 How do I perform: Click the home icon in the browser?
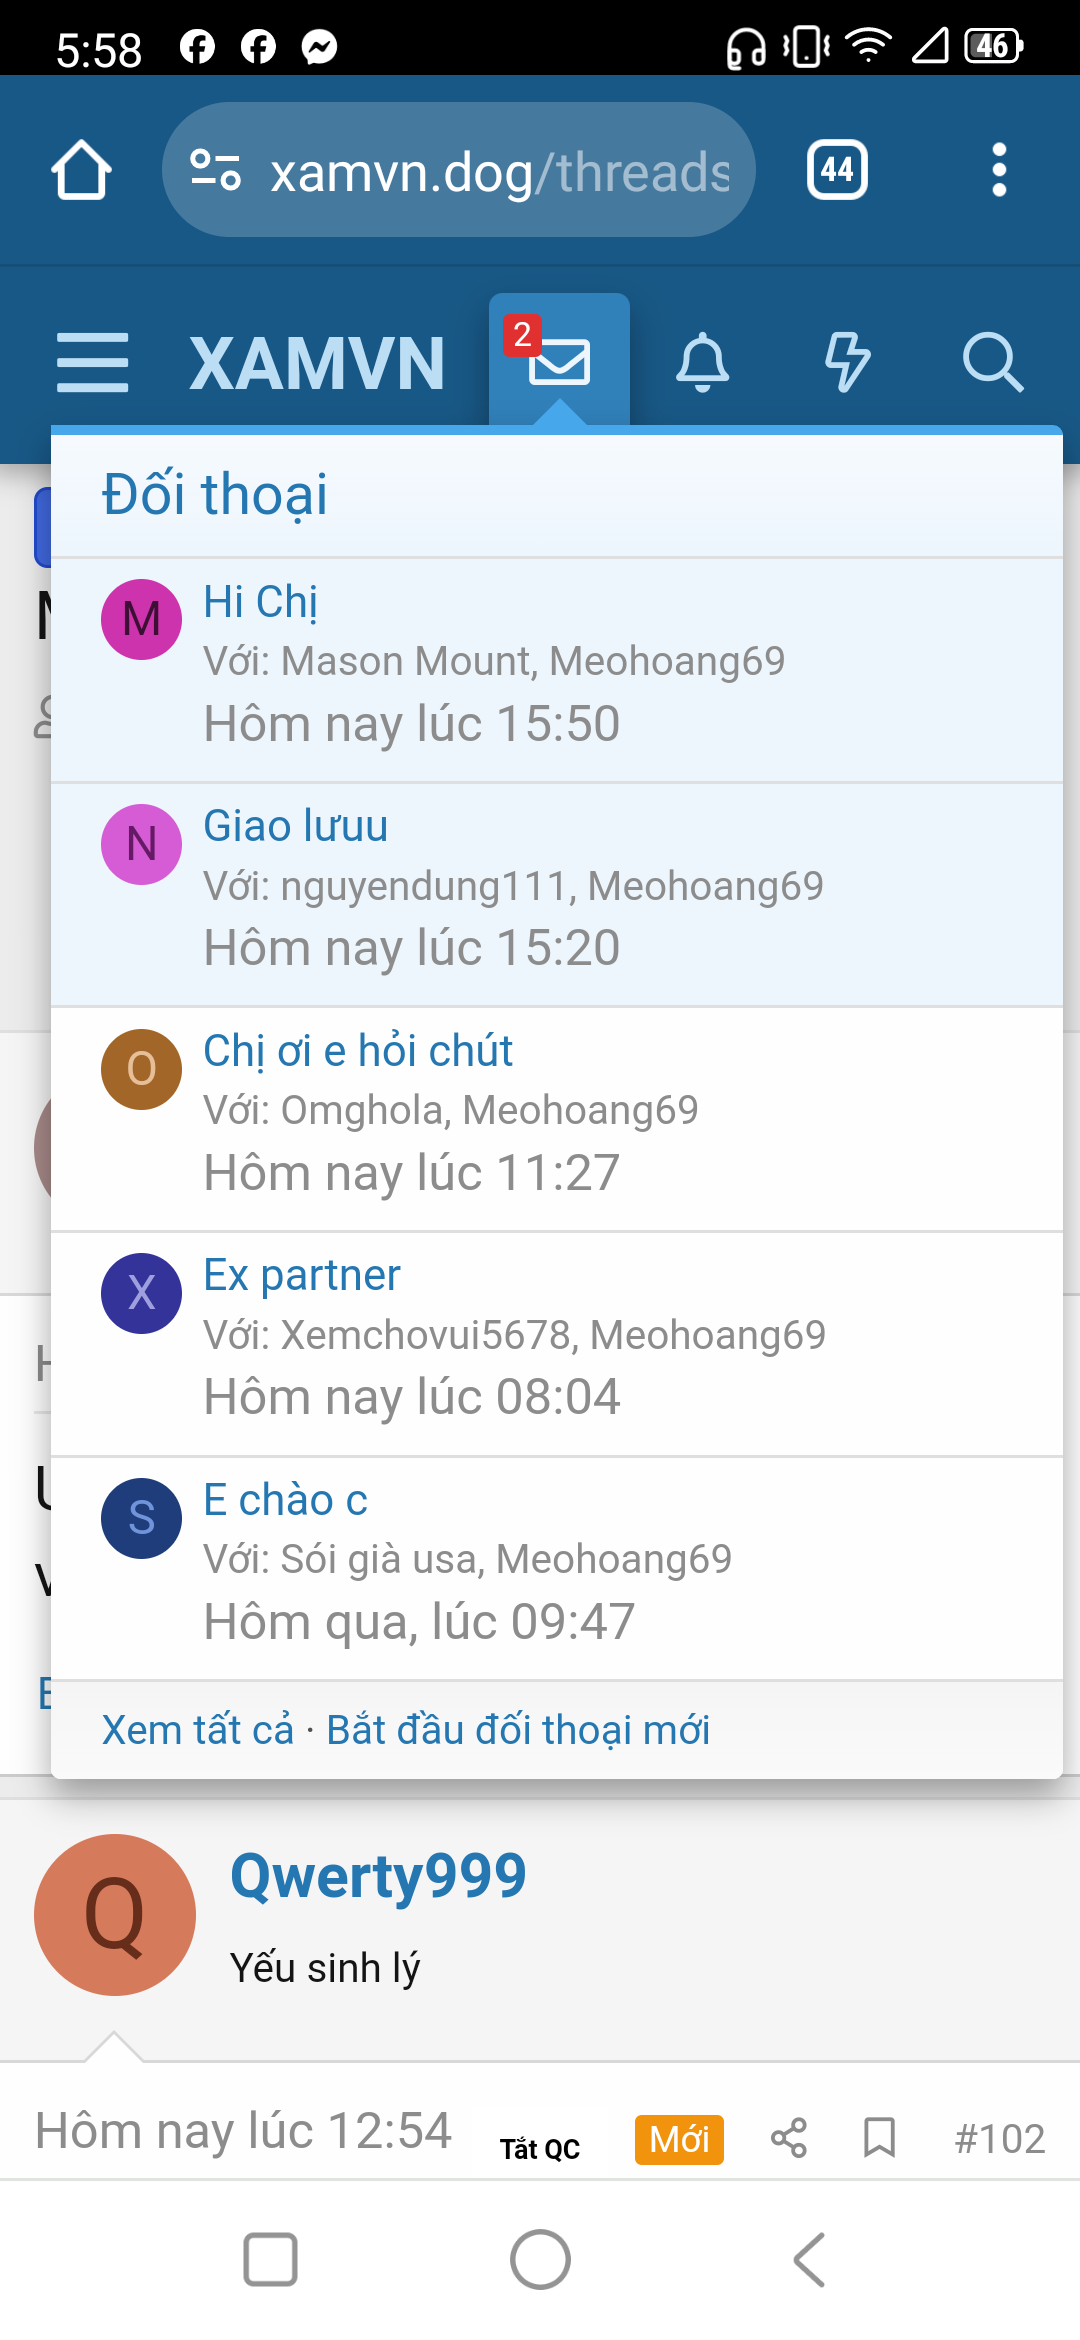click(x=81, y=168)
